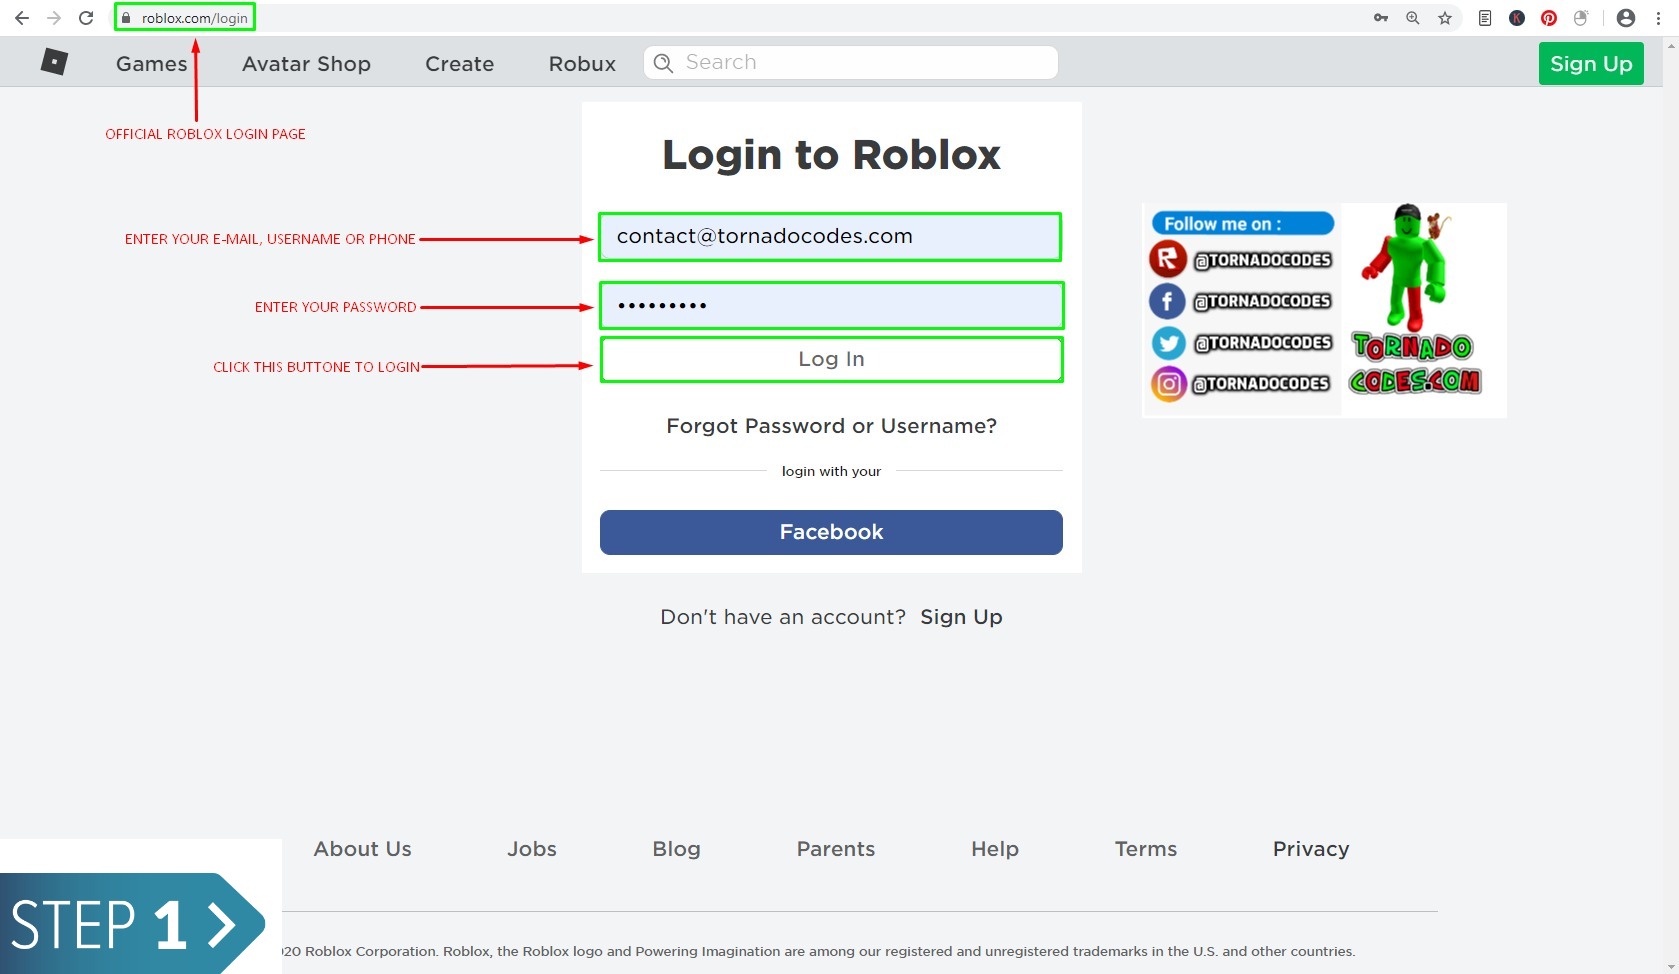Reload the page with refresh icon
Image resolution: width=1679 pixels, height=974 pixels.
[x=86, y=18]
